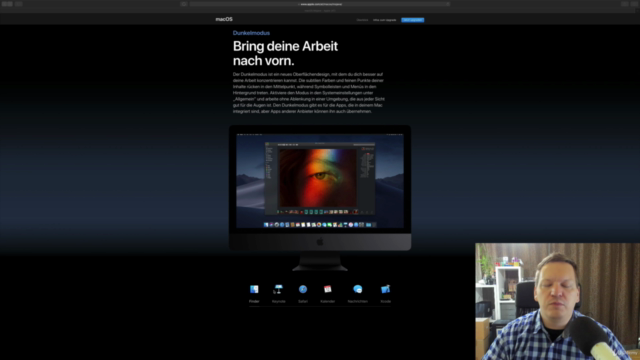Open the Kalender tab label

(x=327, y=301)
